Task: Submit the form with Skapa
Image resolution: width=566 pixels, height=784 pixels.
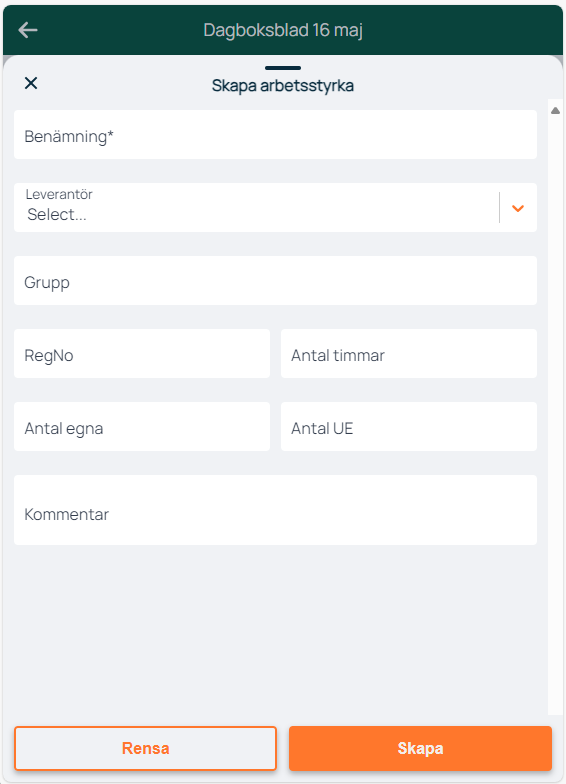Action: coord(420,748)
